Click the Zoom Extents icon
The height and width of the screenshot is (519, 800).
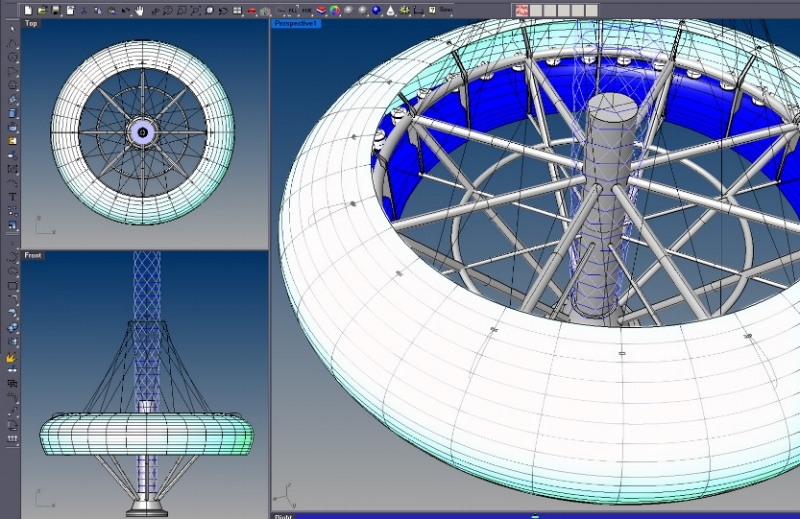(195, 10)
